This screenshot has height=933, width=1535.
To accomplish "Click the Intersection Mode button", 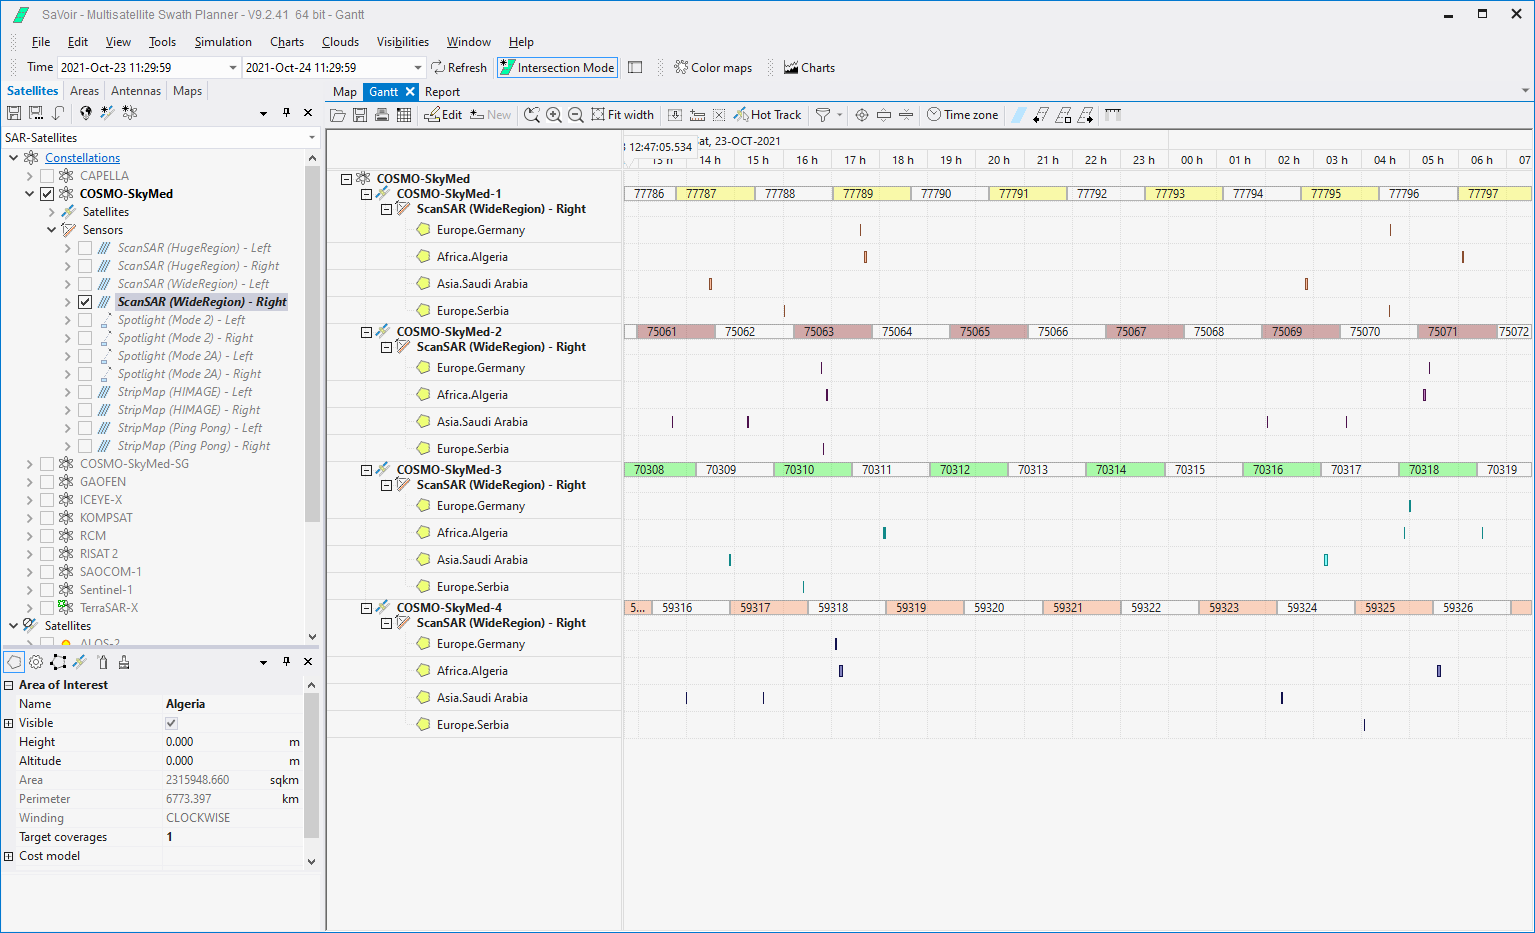I will pos(557,68).
